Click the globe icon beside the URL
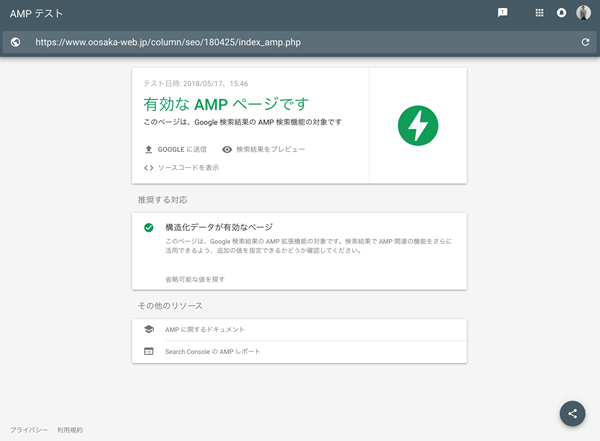 16,42
